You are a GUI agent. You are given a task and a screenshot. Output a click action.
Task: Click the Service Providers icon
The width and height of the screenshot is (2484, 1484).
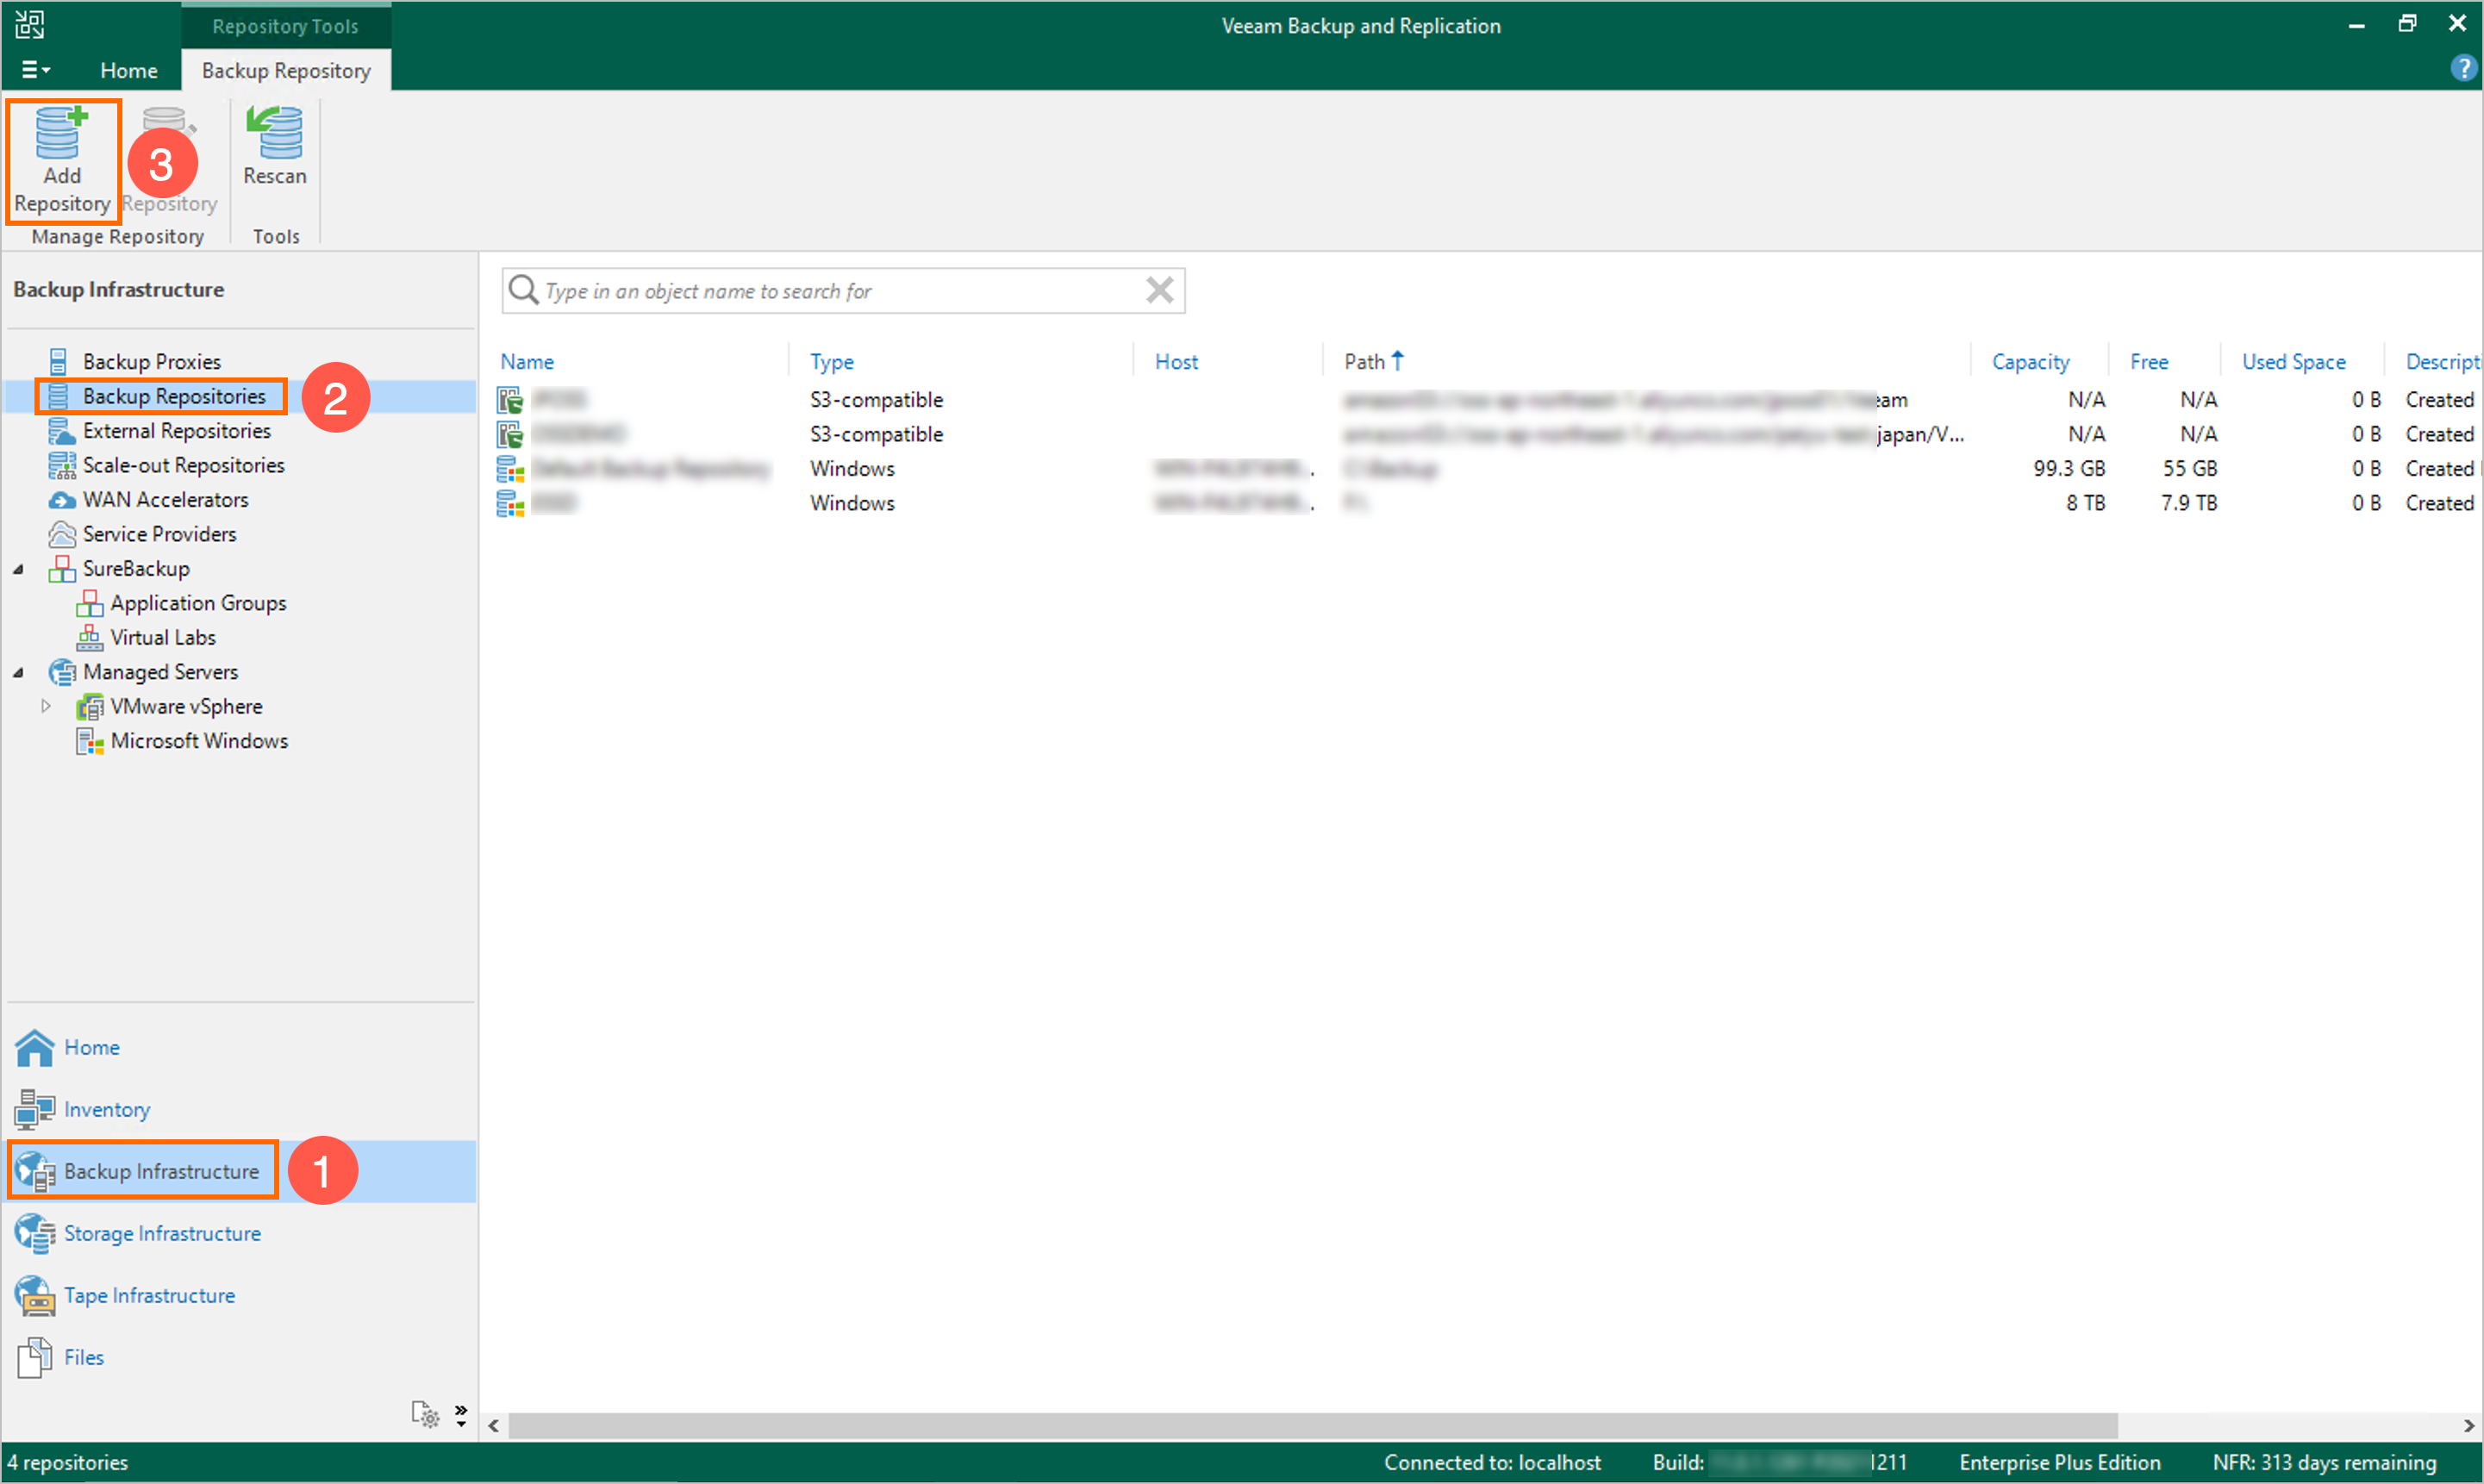coord(62,534)
